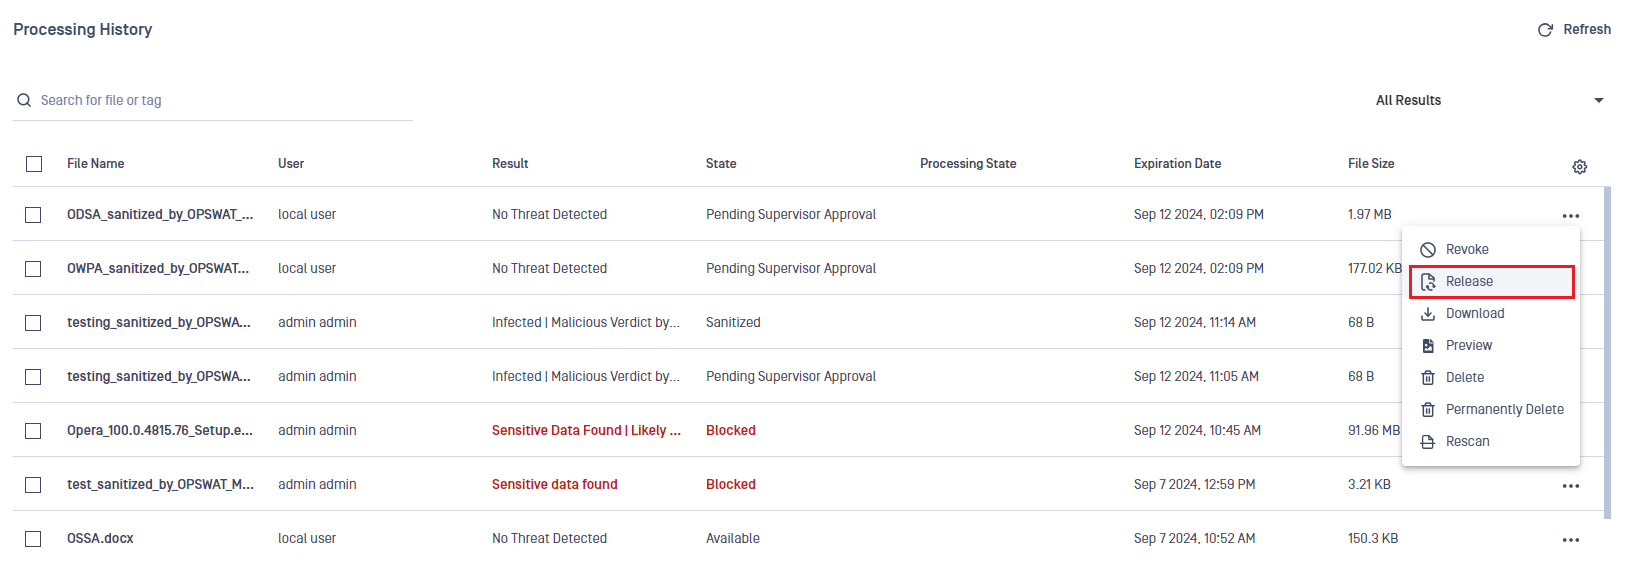Viewport: 1629px width, 564px height.
Task: Sort by Expiration Date column header
Action: click(1177, 164)
